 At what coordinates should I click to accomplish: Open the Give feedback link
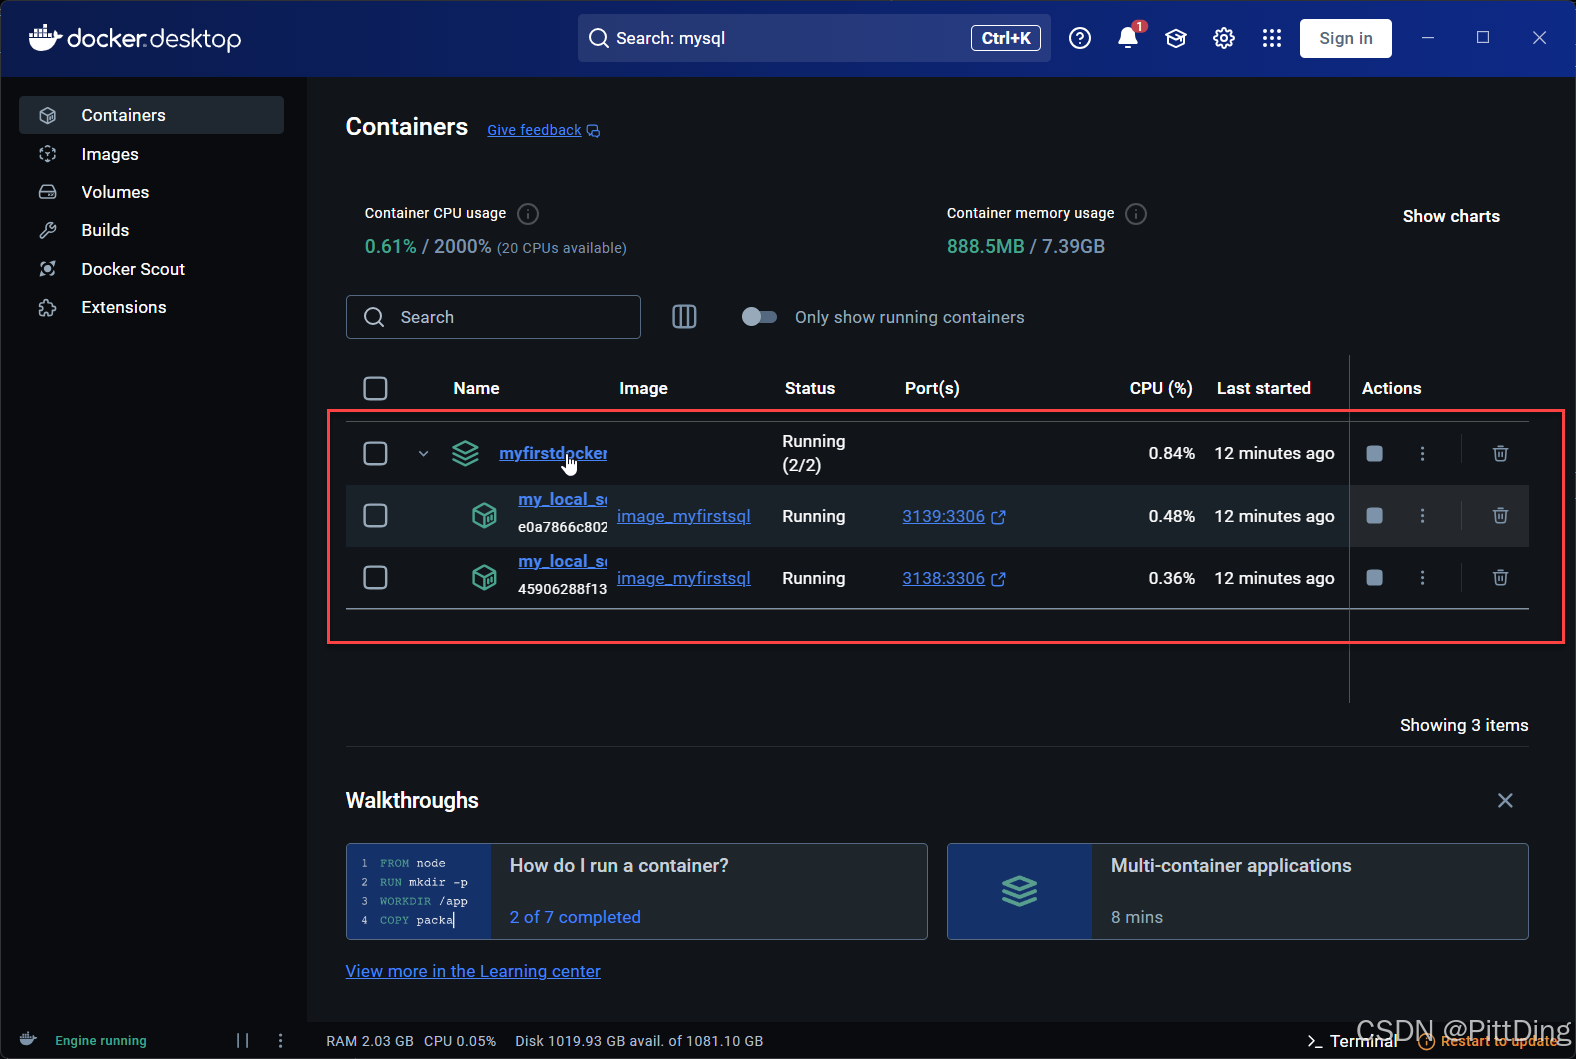543,130
